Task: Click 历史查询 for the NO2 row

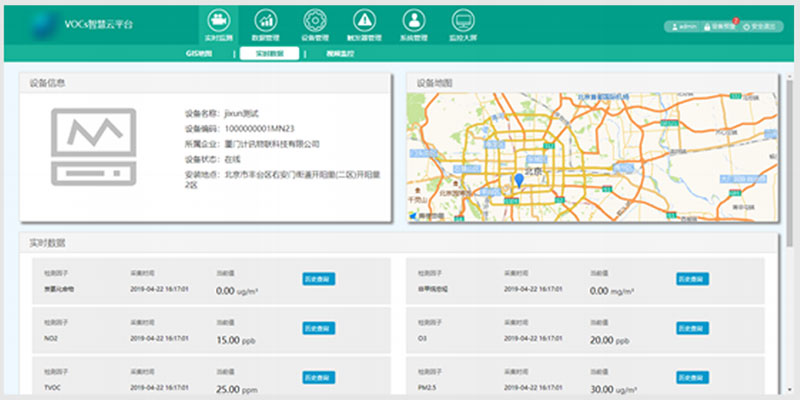Action: [x=318, y=328]
